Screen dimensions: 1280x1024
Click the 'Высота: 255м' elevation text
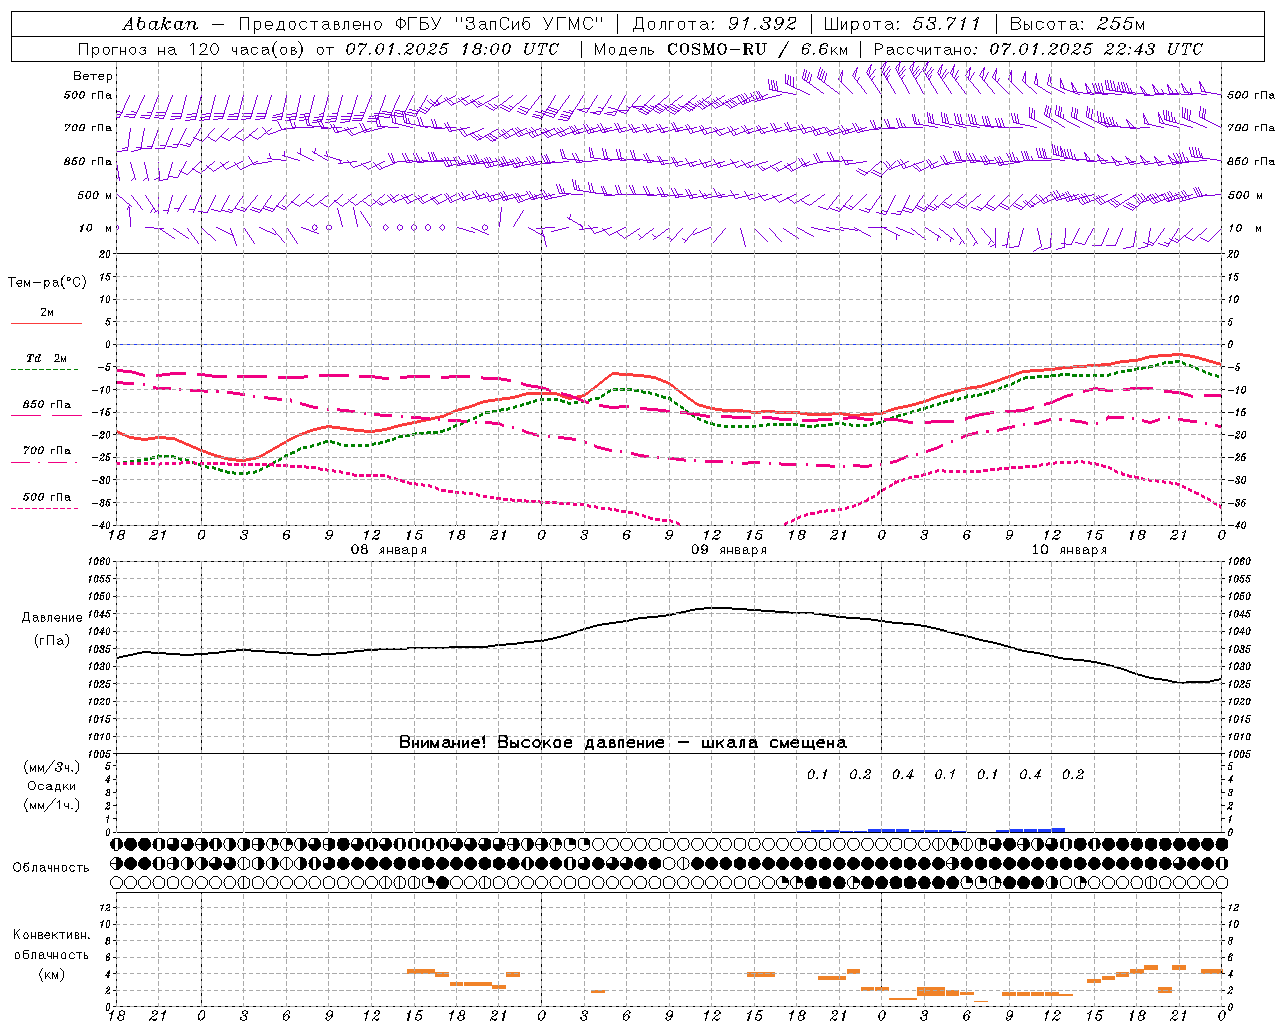click(1077, 24)
